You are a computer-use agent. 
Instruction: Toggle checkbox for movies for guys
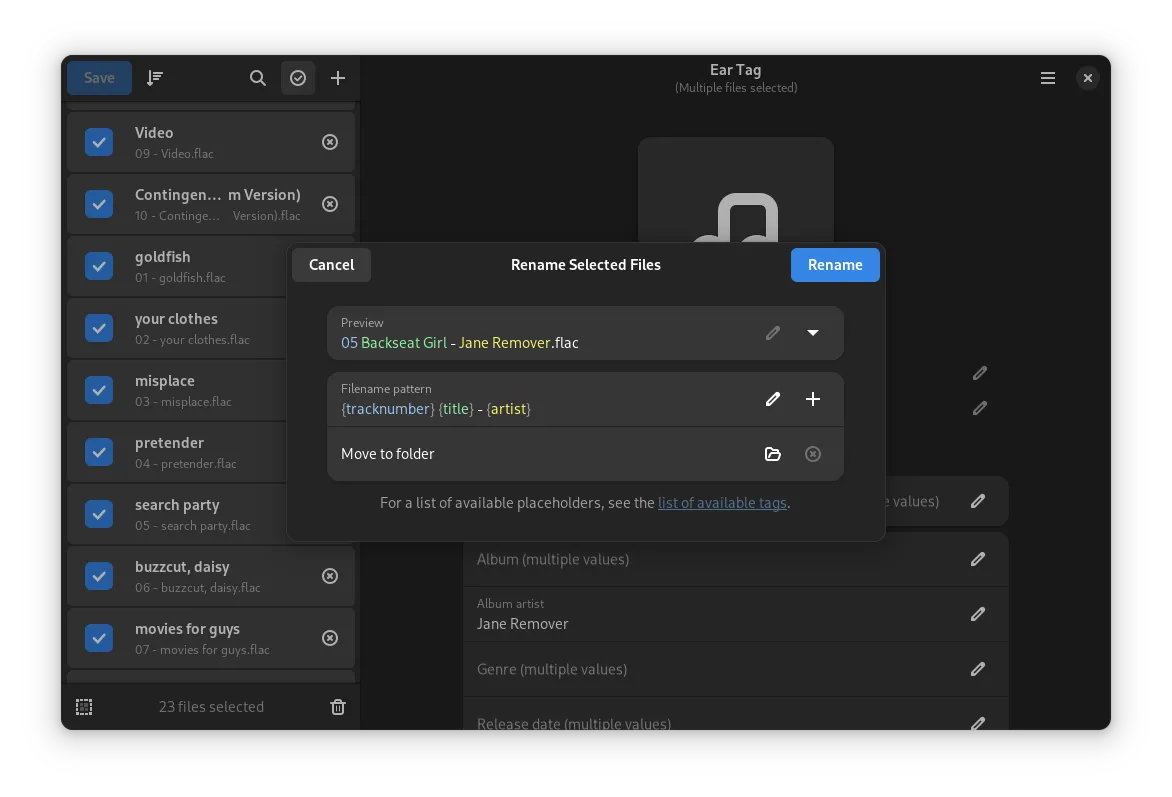[99, 638]
